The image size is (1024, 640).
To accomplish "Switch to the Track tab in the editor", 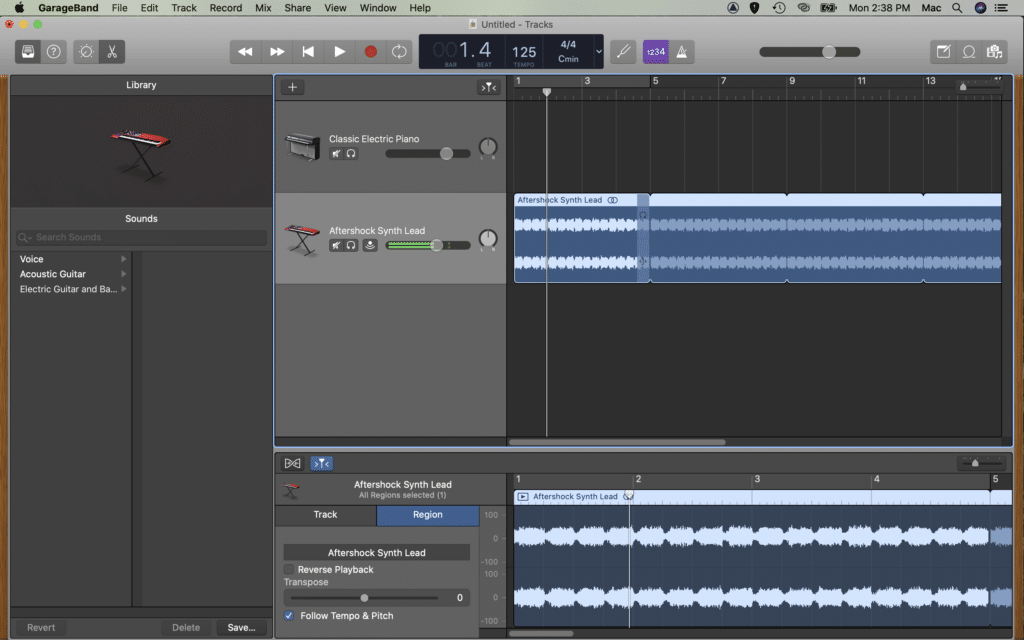I will coord(325,515).
